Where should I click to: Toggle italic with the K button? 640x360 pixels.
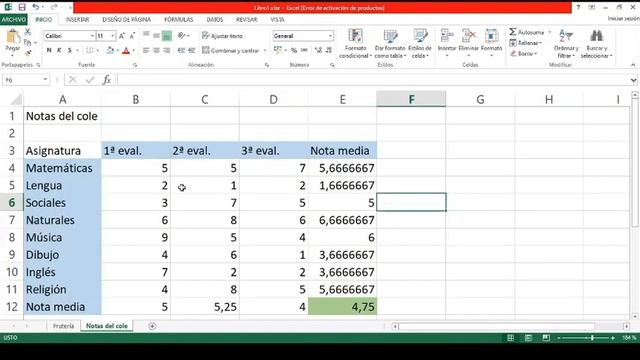pos(59,50)
